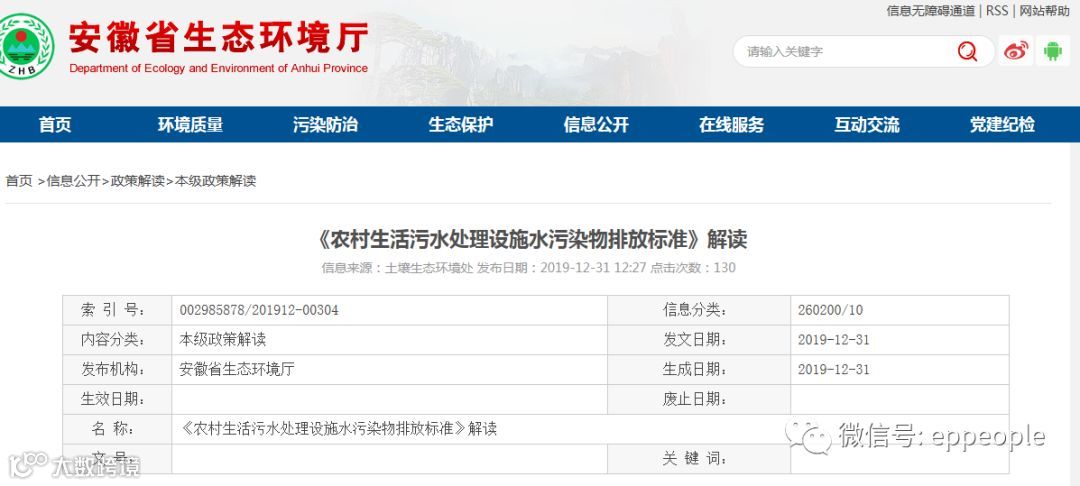Open the 互动交流 navigation item
Image resolution: width=1080 pixels, height=486 pixels.
tap(866, 125)
